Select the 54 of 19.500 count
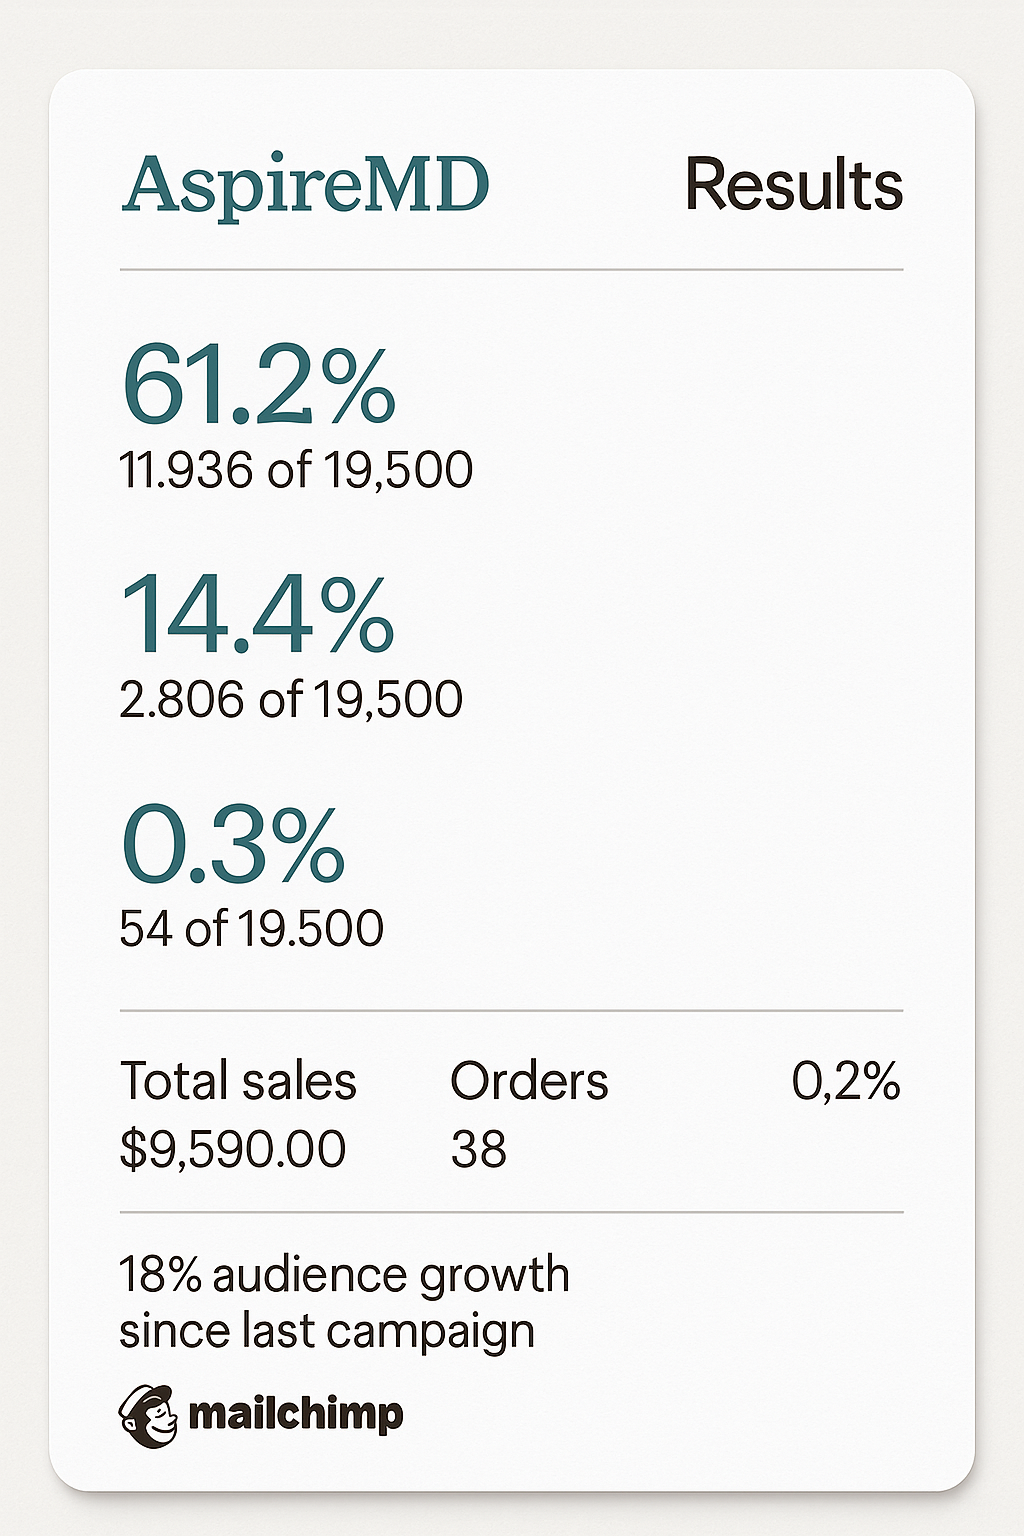The width and height of the screenshot is (1024, 1536). tap(251, 928)
